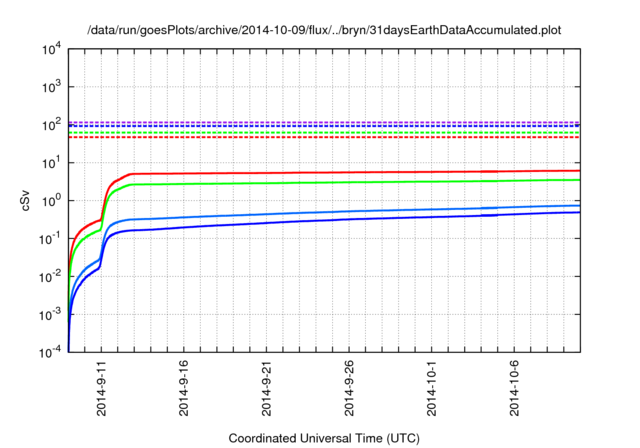Click the 2014-10-6 date label
Viewport: 640px width, 448px height.
point(514,388)
